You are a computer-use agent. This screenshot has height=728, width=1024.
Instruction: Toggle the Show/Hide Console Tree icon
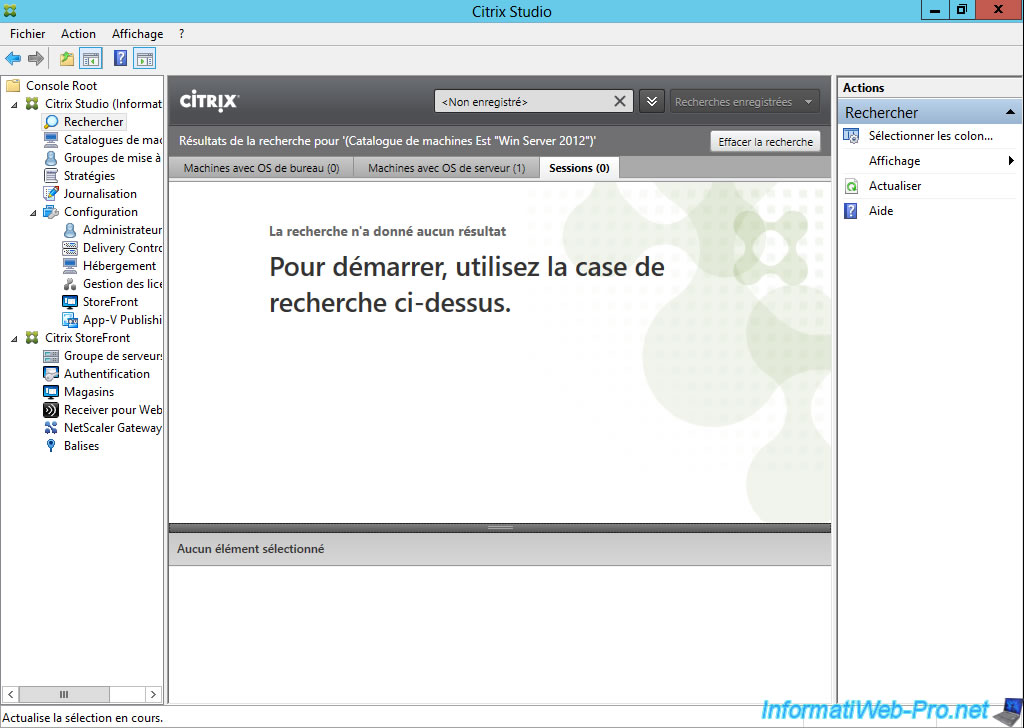point(91,59)
